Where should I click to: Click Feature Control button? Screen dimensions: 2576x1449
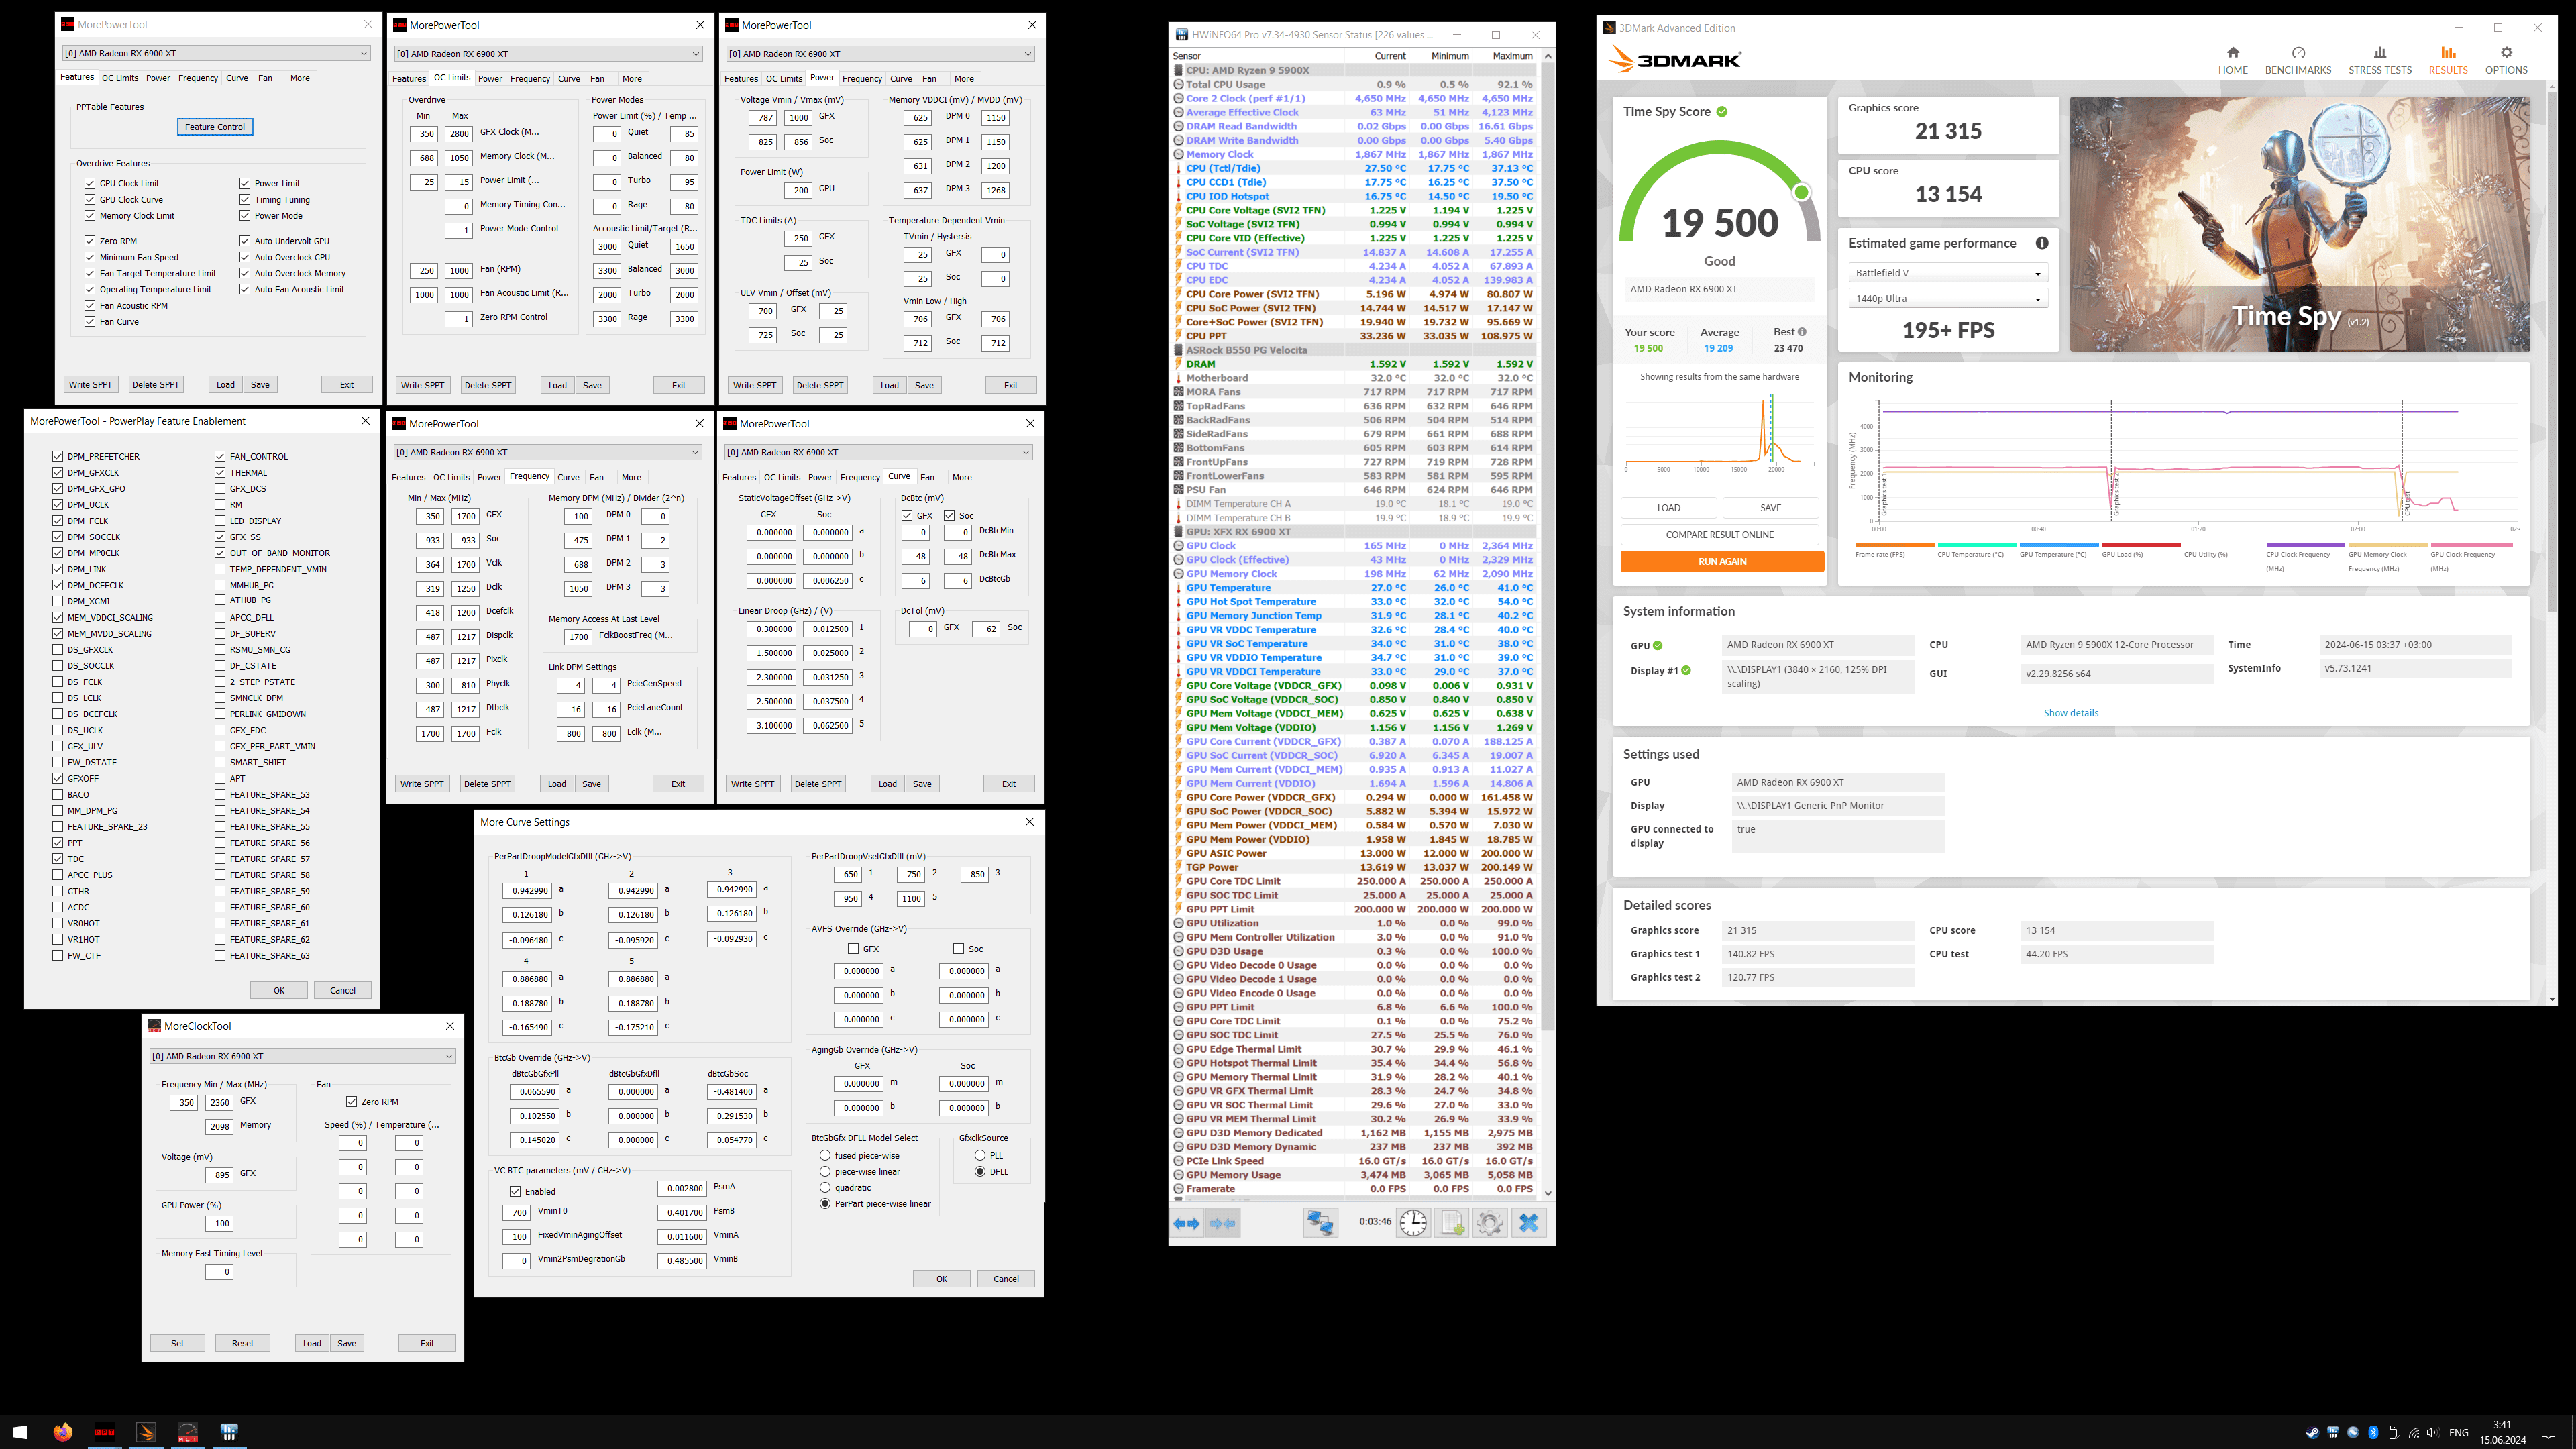point(215,127)
